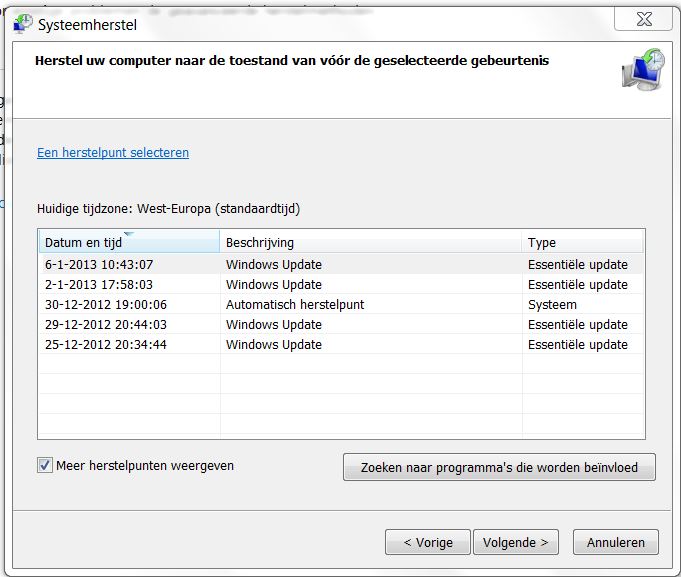Viewport: 681px width, 577px height.
Task: Click Windows Update in the 25-12-2012 row
Action: (274, 344)
